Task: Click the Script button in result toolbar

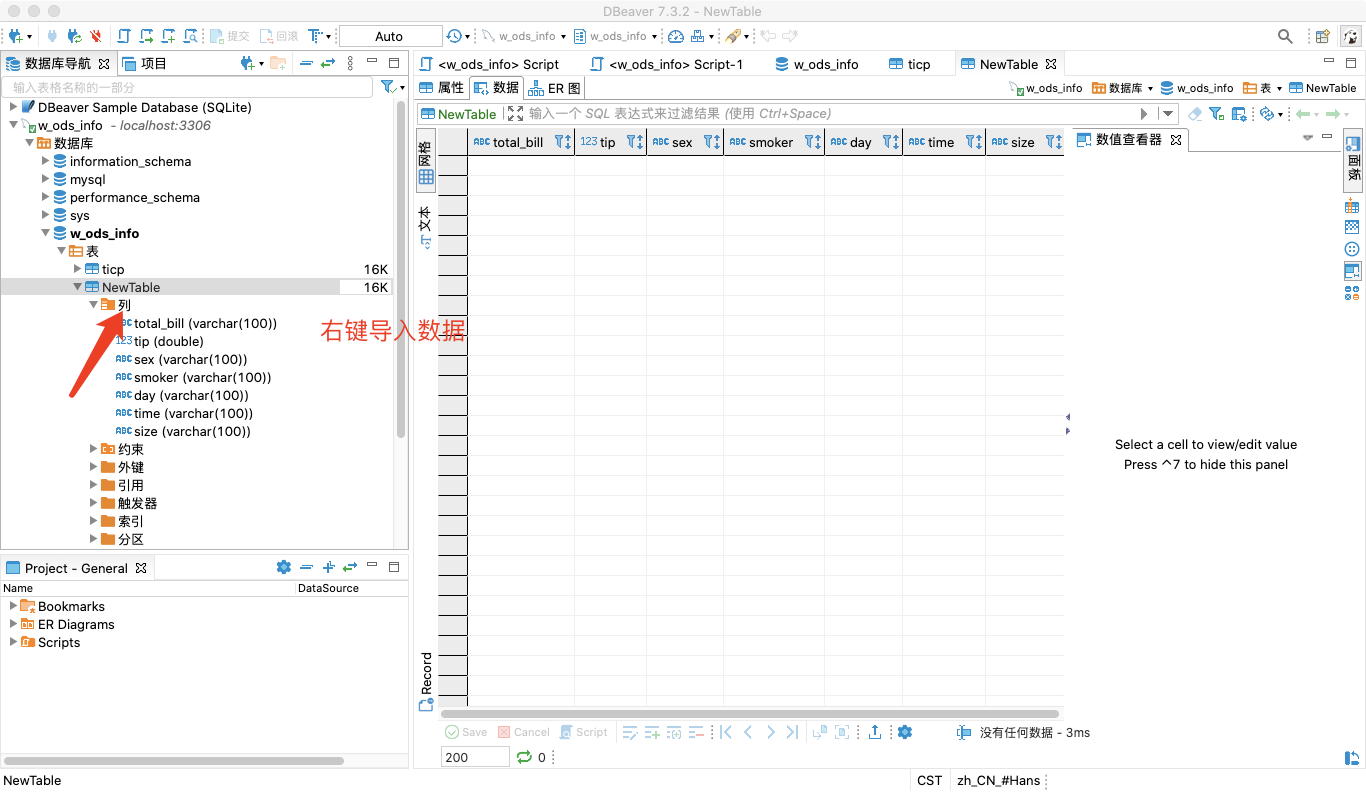Action: pyautogui.click(x=584, y=732)
